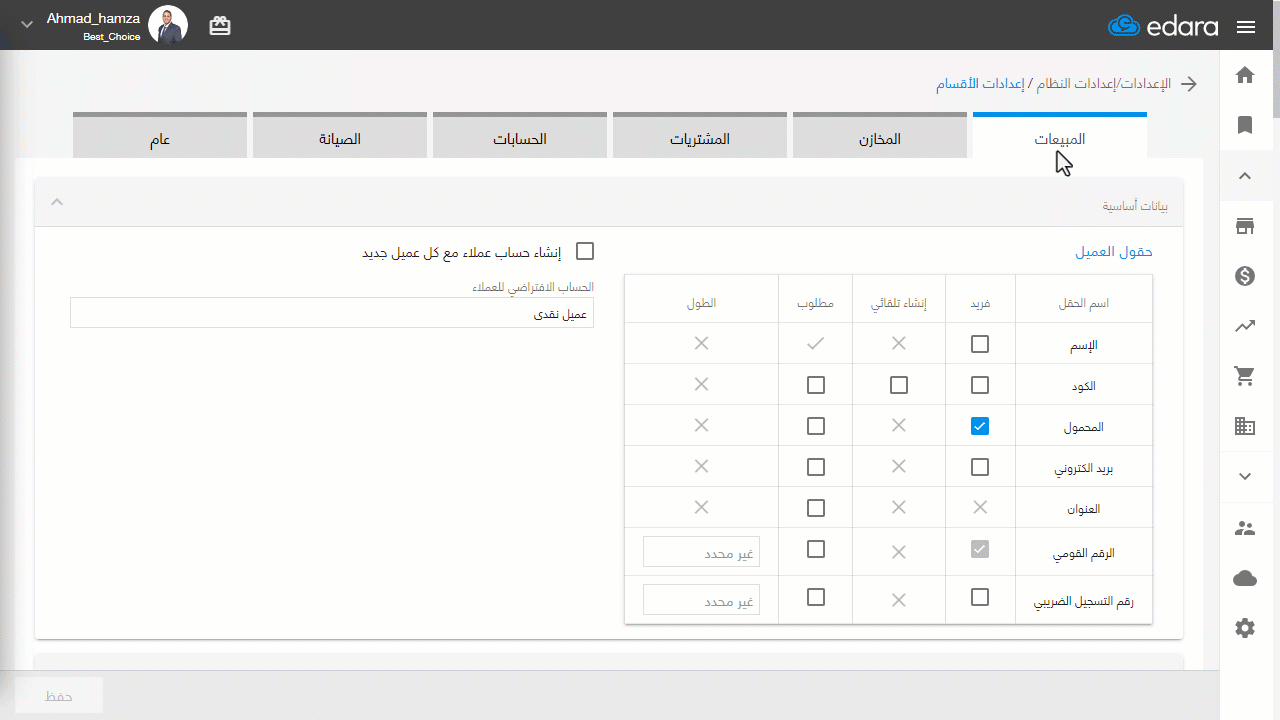Screen dimensions: 1280x720
Task: Open the hamburger main menu
Action: (x=1246, y=27)
